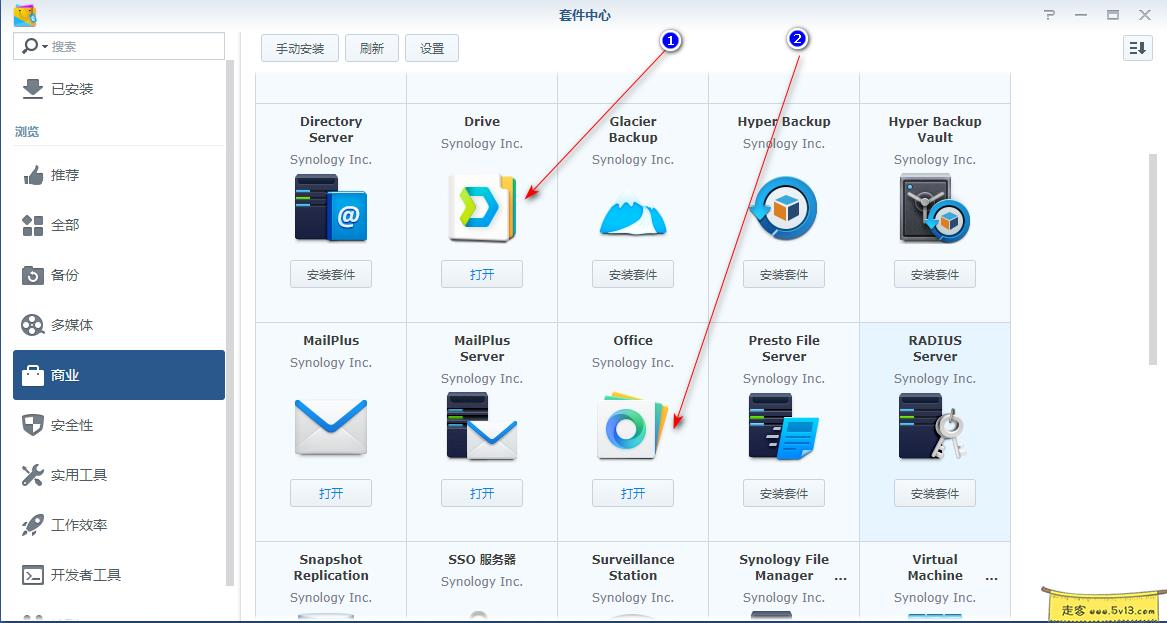Viewport: 1167px width, 623px height.
Task: Click the Presto File Server icon
Action: click(784, 426)
